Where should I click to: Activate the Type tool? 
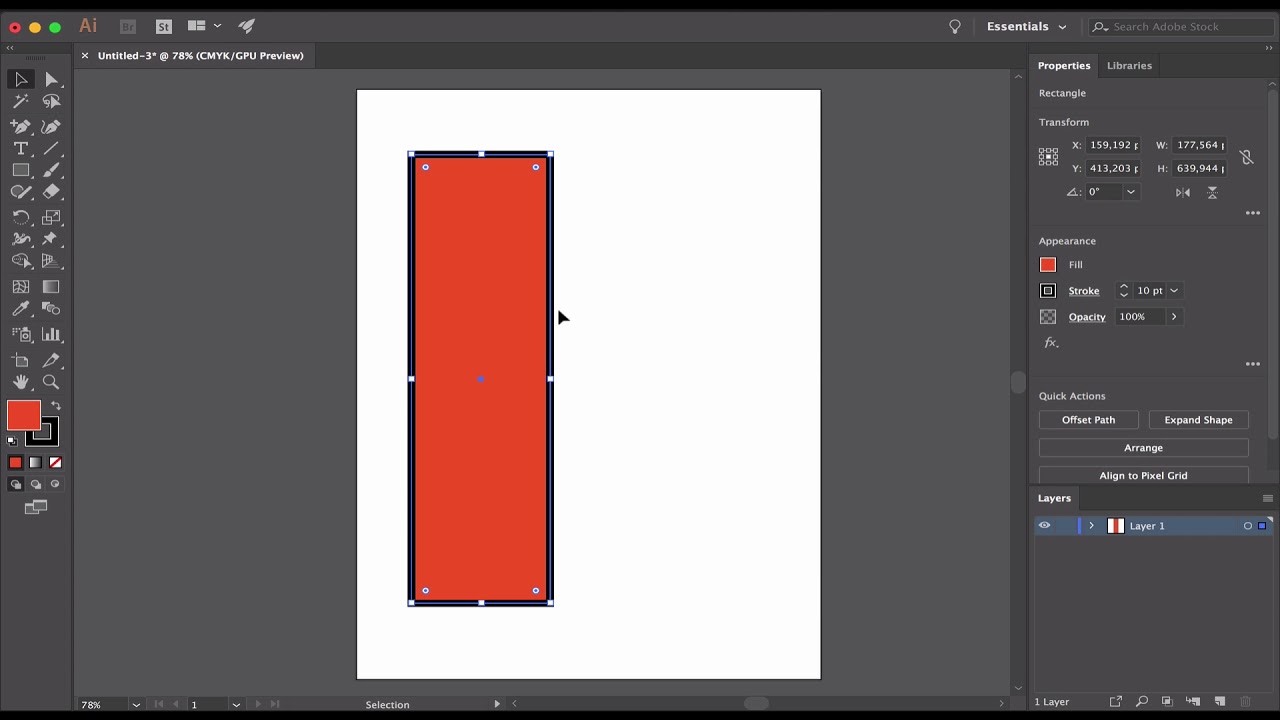click(x=21, y=149)
